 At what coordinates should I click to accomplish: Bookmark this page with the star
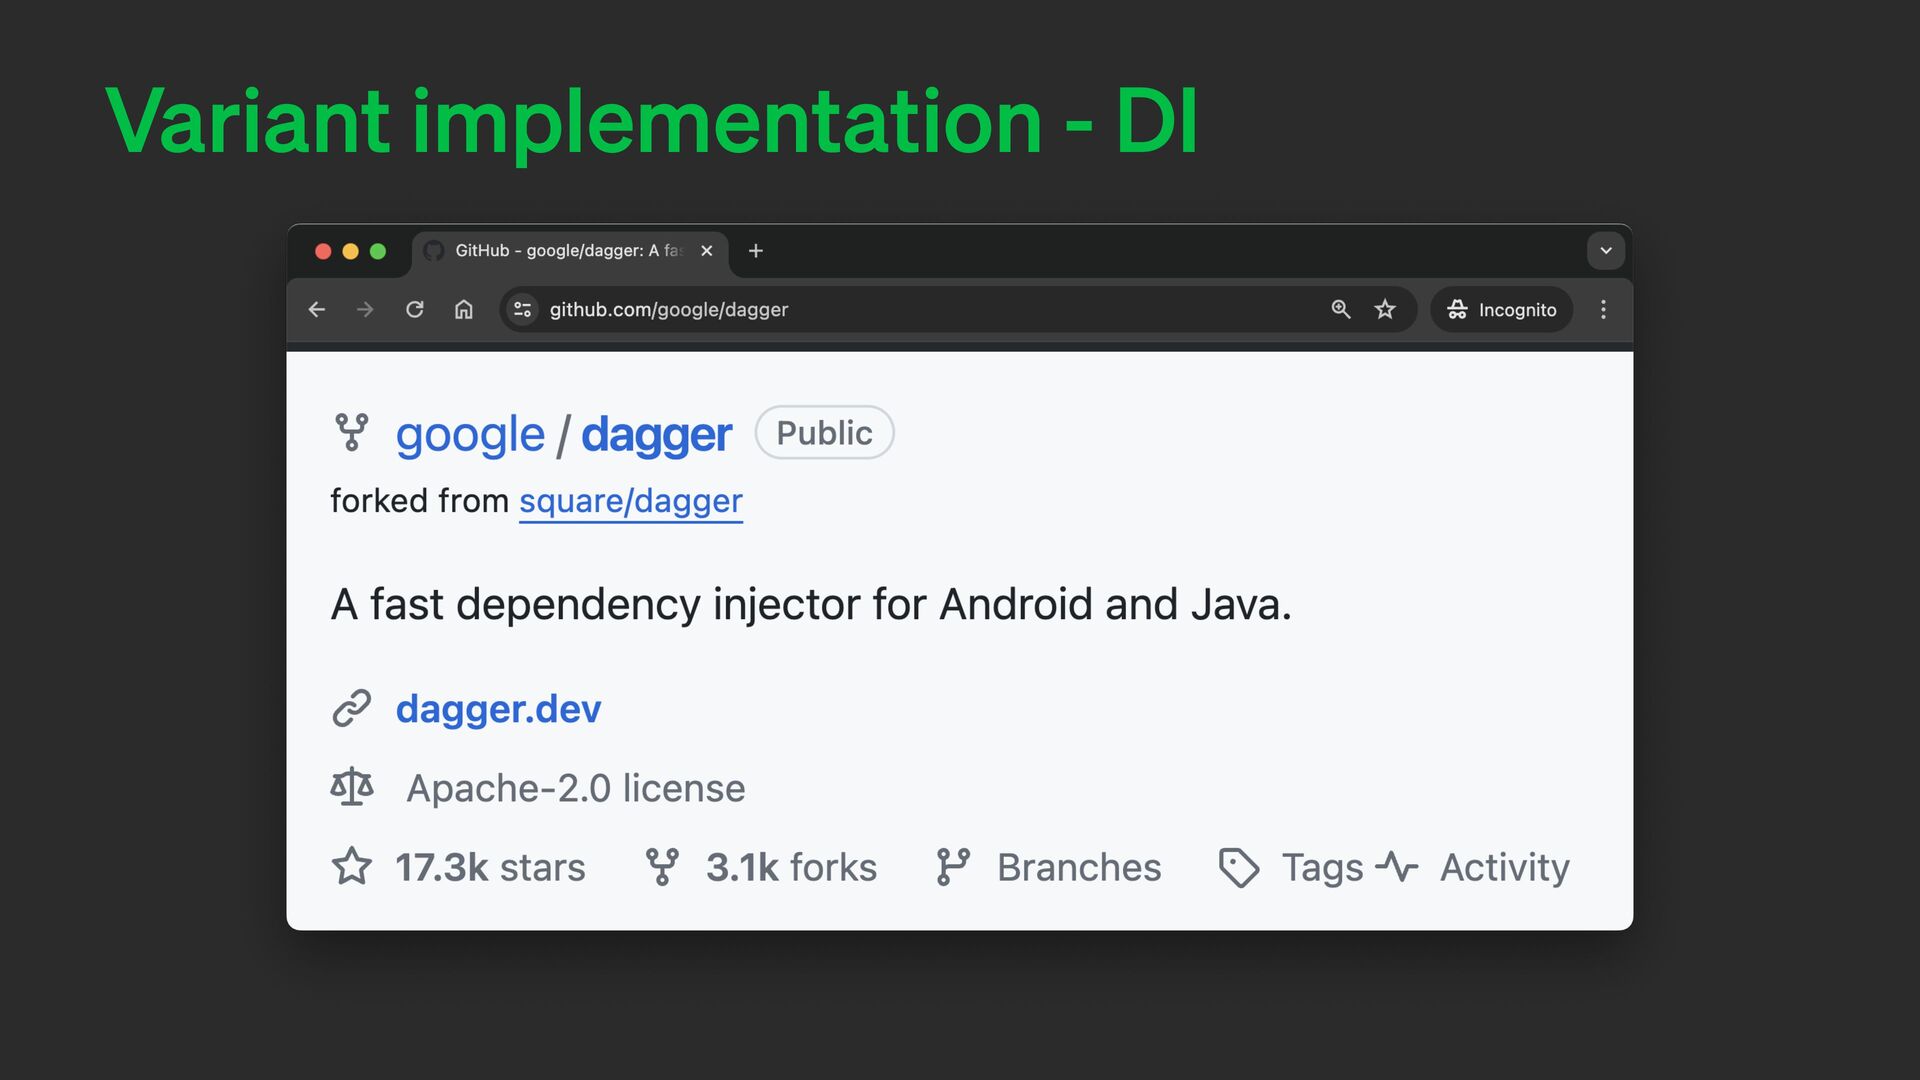[1385, 310]
